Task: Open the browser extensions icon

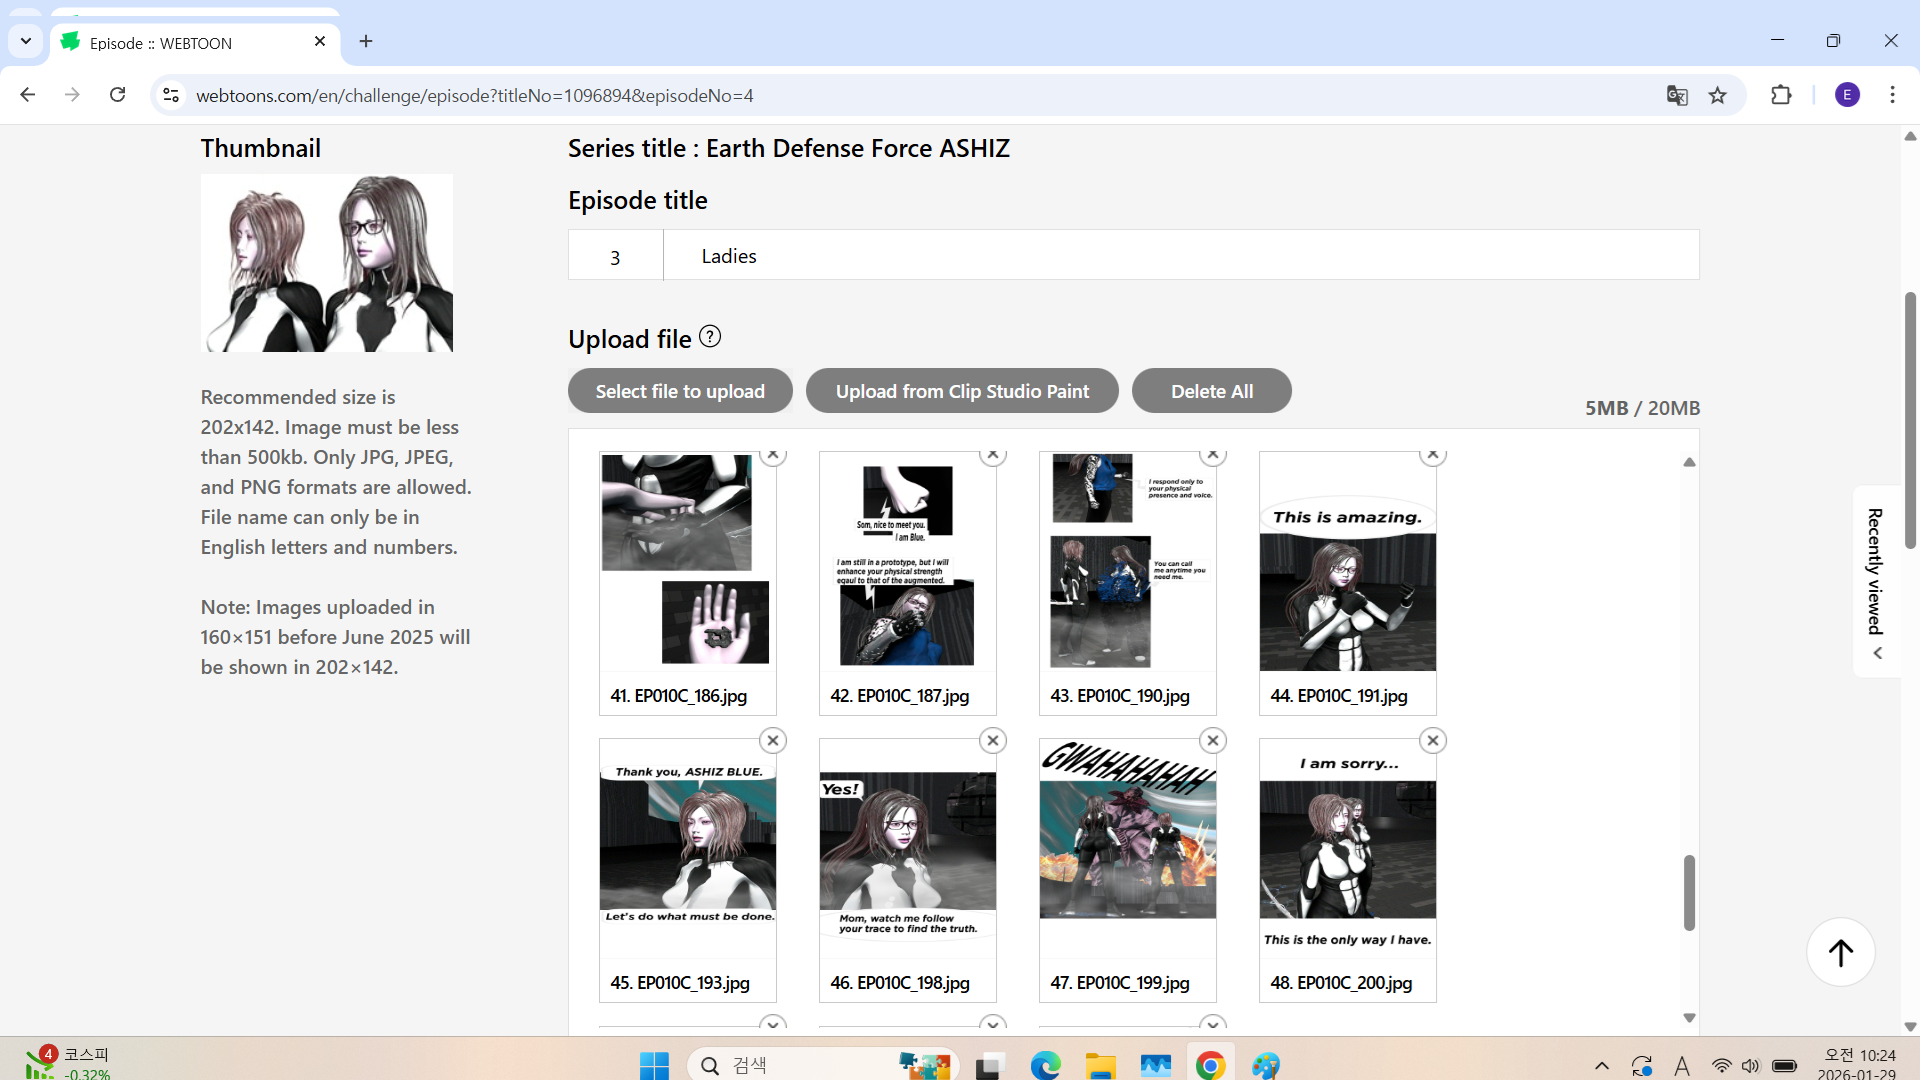Action: [x=1781, y=96]
